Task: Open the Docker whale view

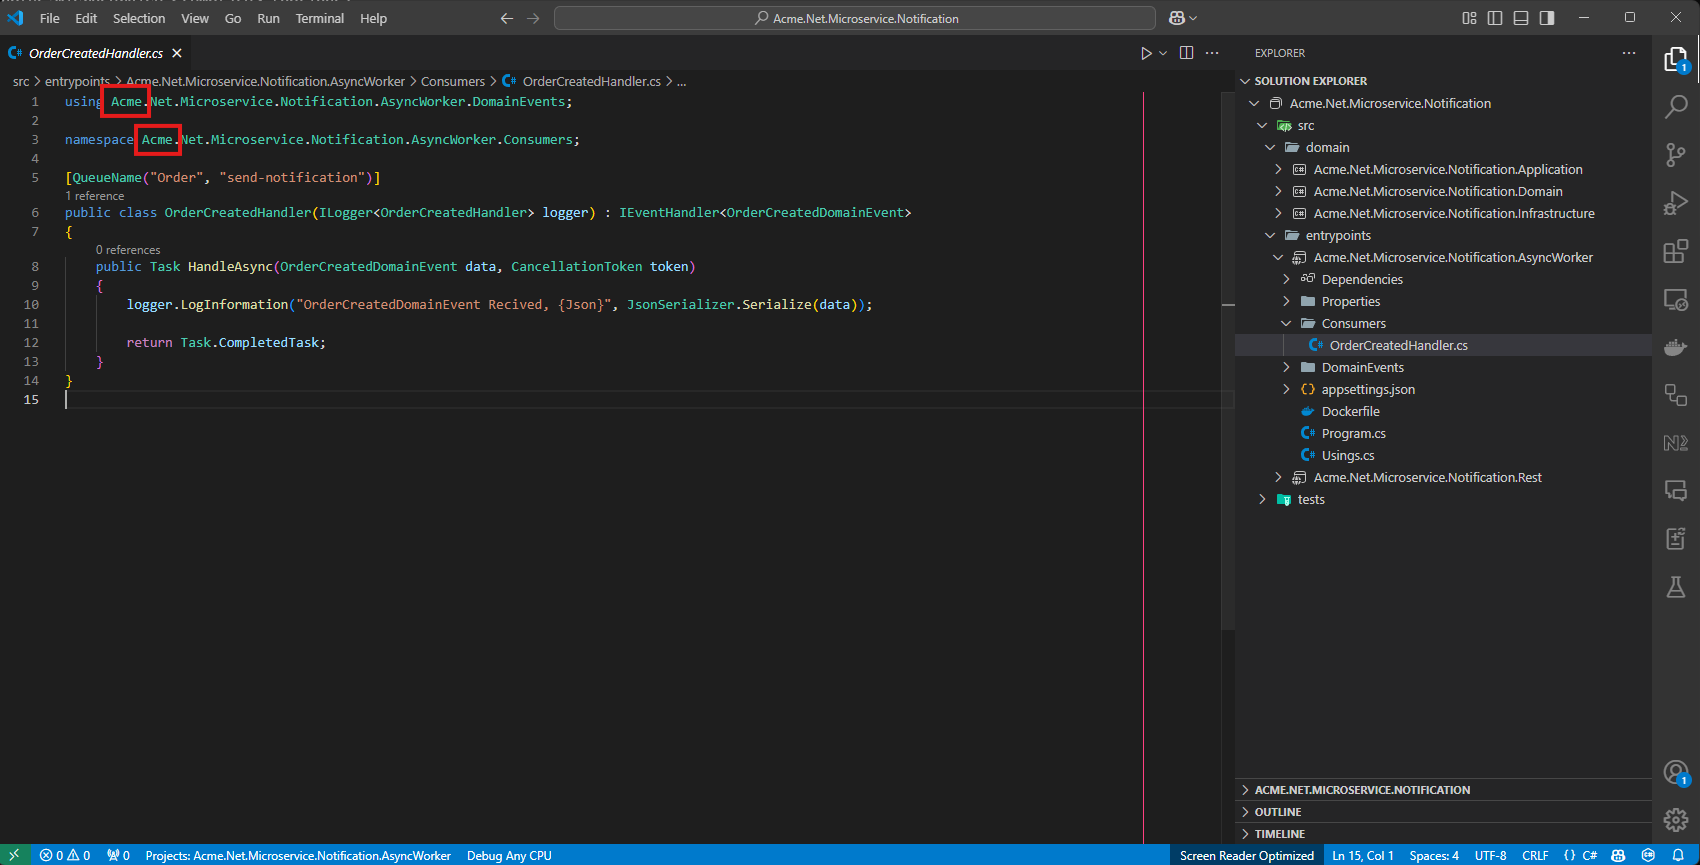Action: pyautogui.click(x=1676, y=347)
